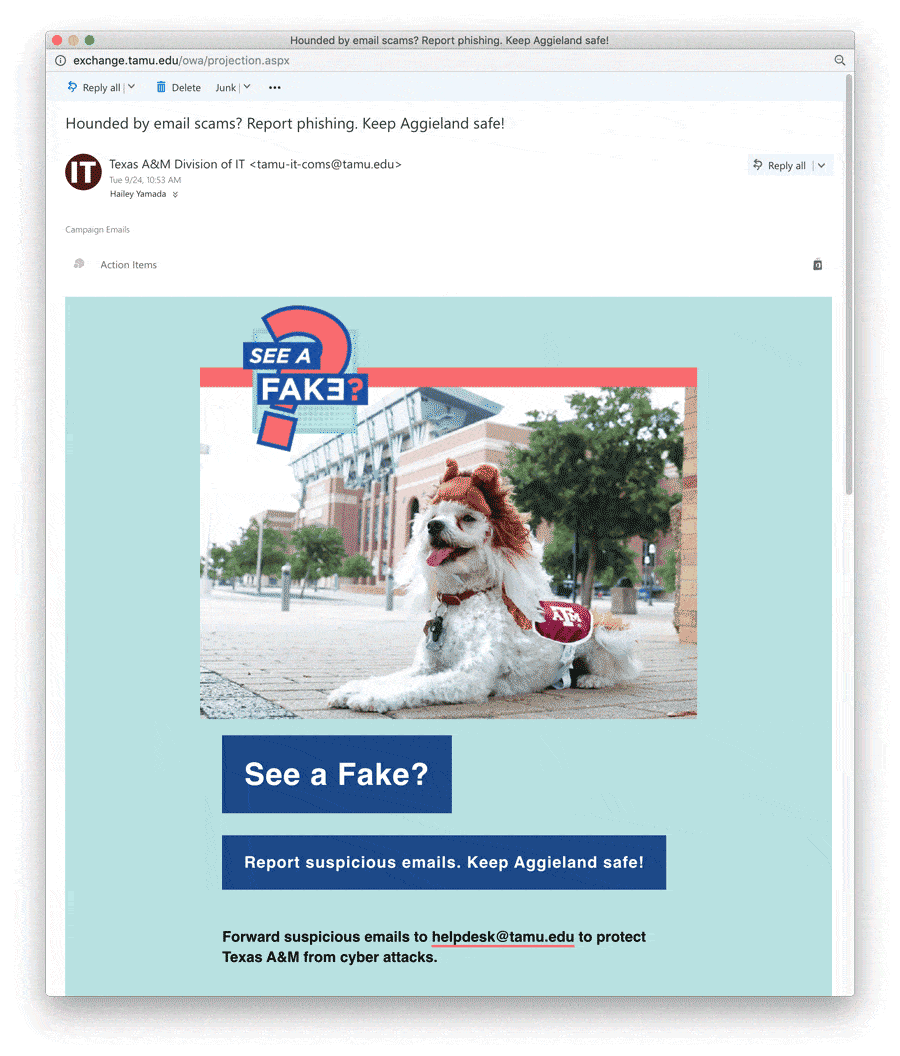
Task: Click the Action Items icon
Action: (79, 264)
